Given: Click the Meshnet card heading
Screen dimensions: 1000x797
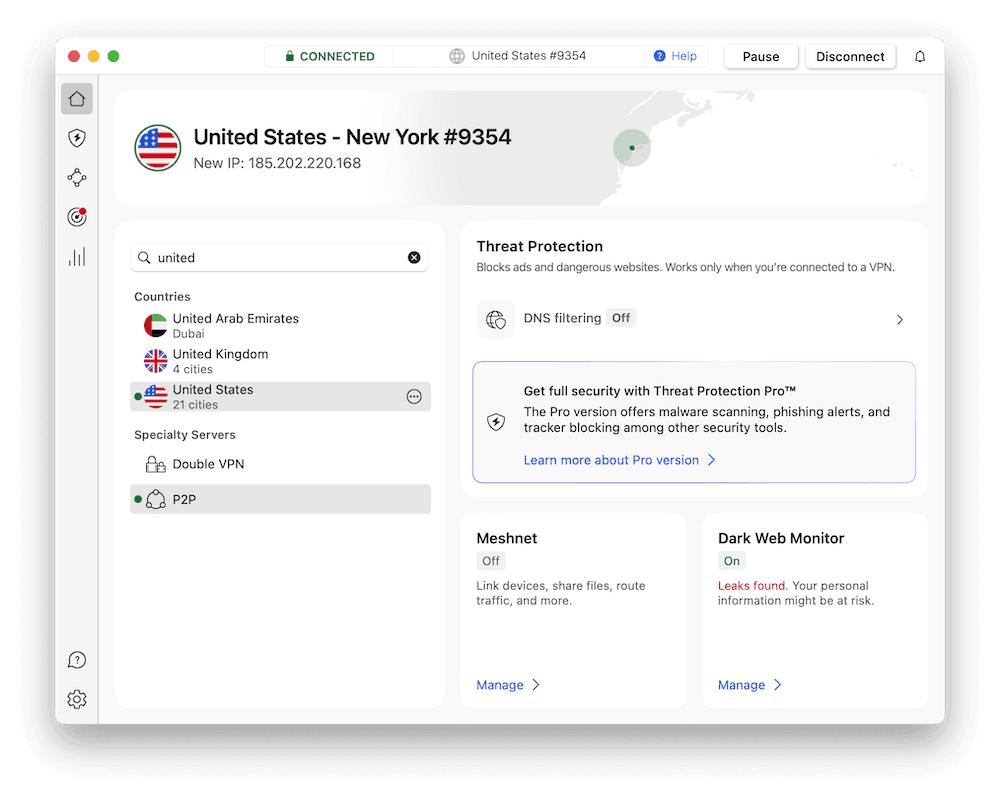Looking at the screenshot, I should [507, 538].
